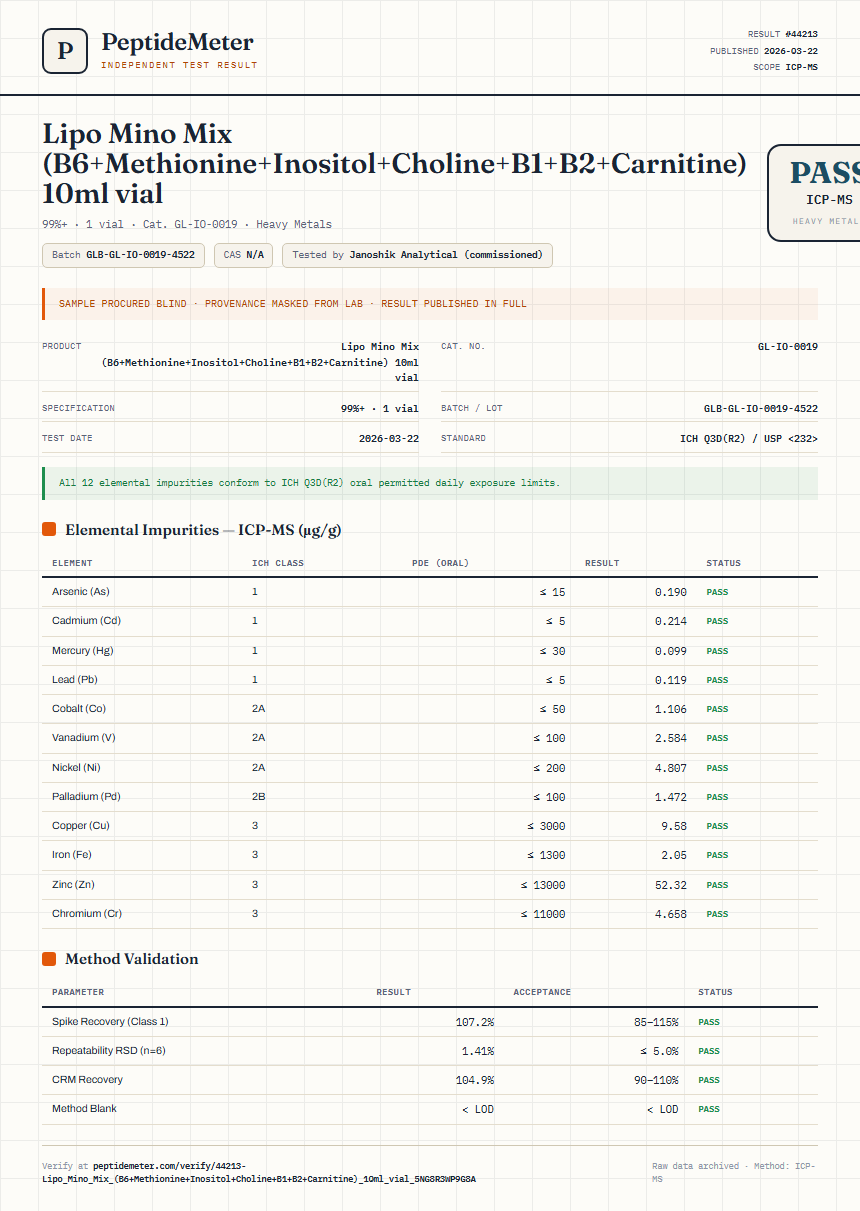This screenshot has height=1211, width=860.
Task: Click the Tested by Janoshik Analytical chip
Action: [x=417, y=255]
